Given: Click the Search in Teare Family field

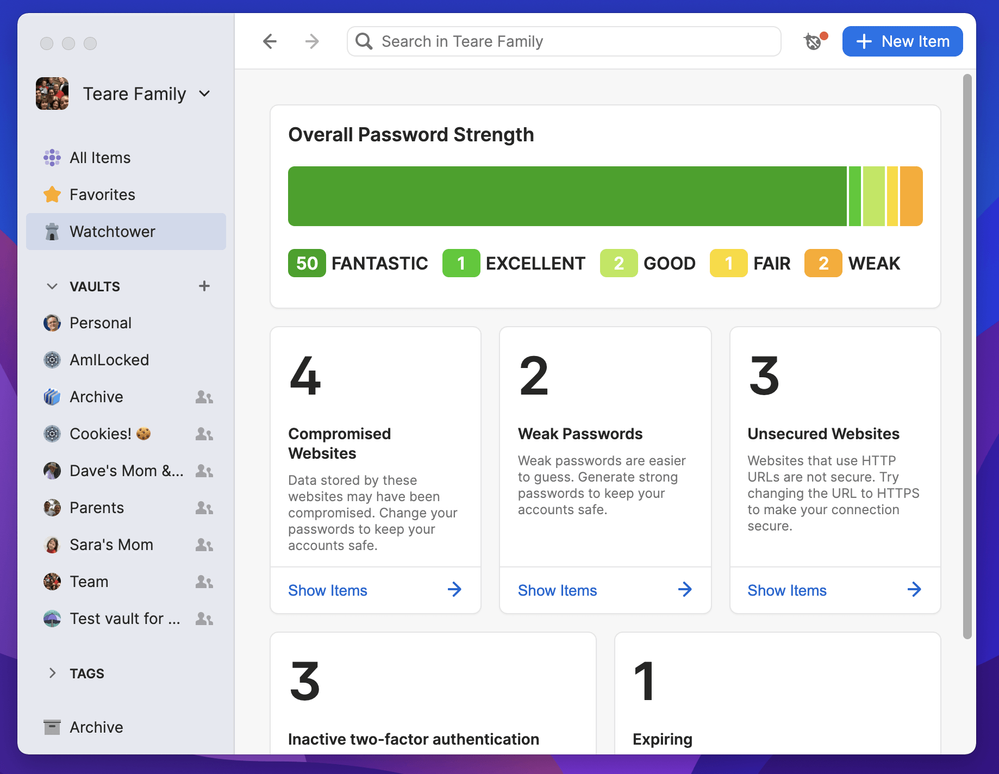Looking at the screenshot, I should point(563,41).
